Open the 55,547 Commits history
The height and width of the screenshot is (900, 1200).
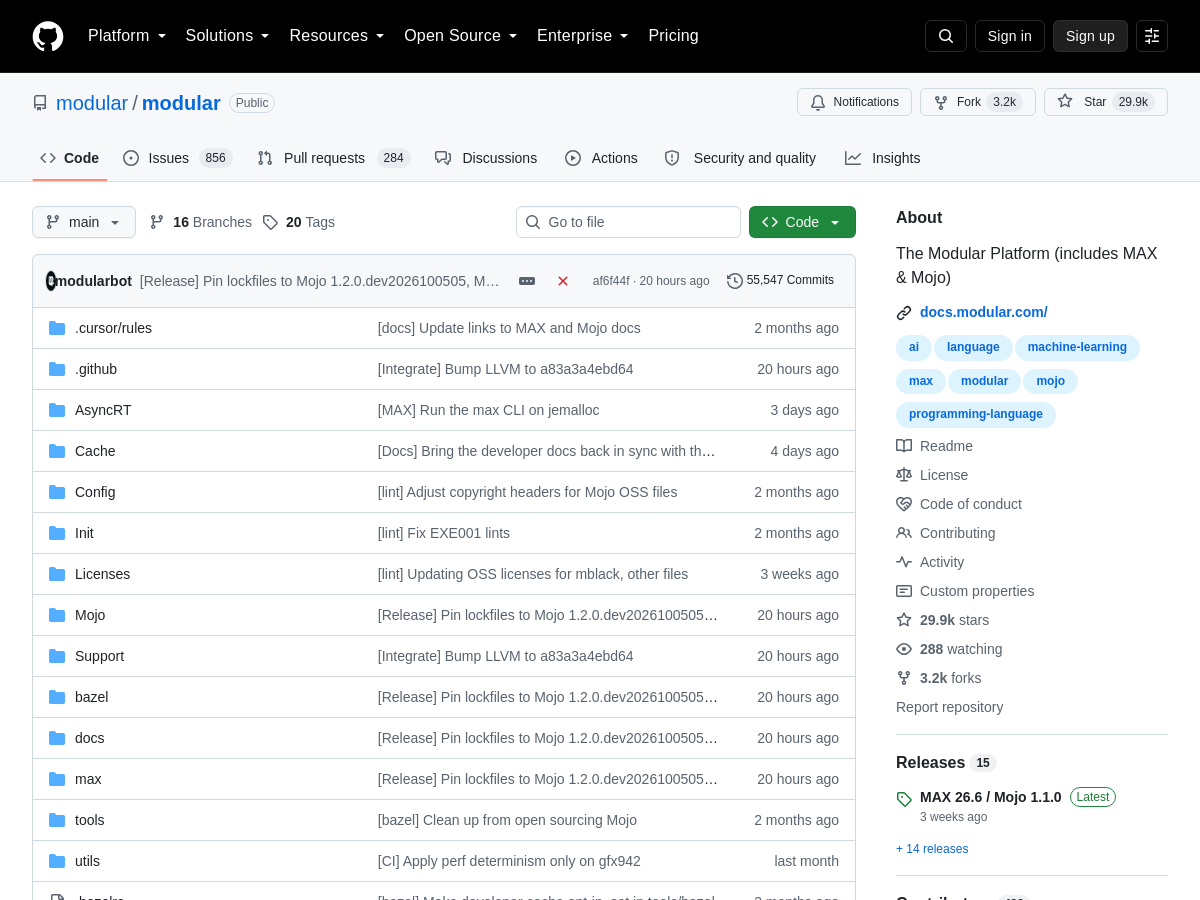point(780,281)
